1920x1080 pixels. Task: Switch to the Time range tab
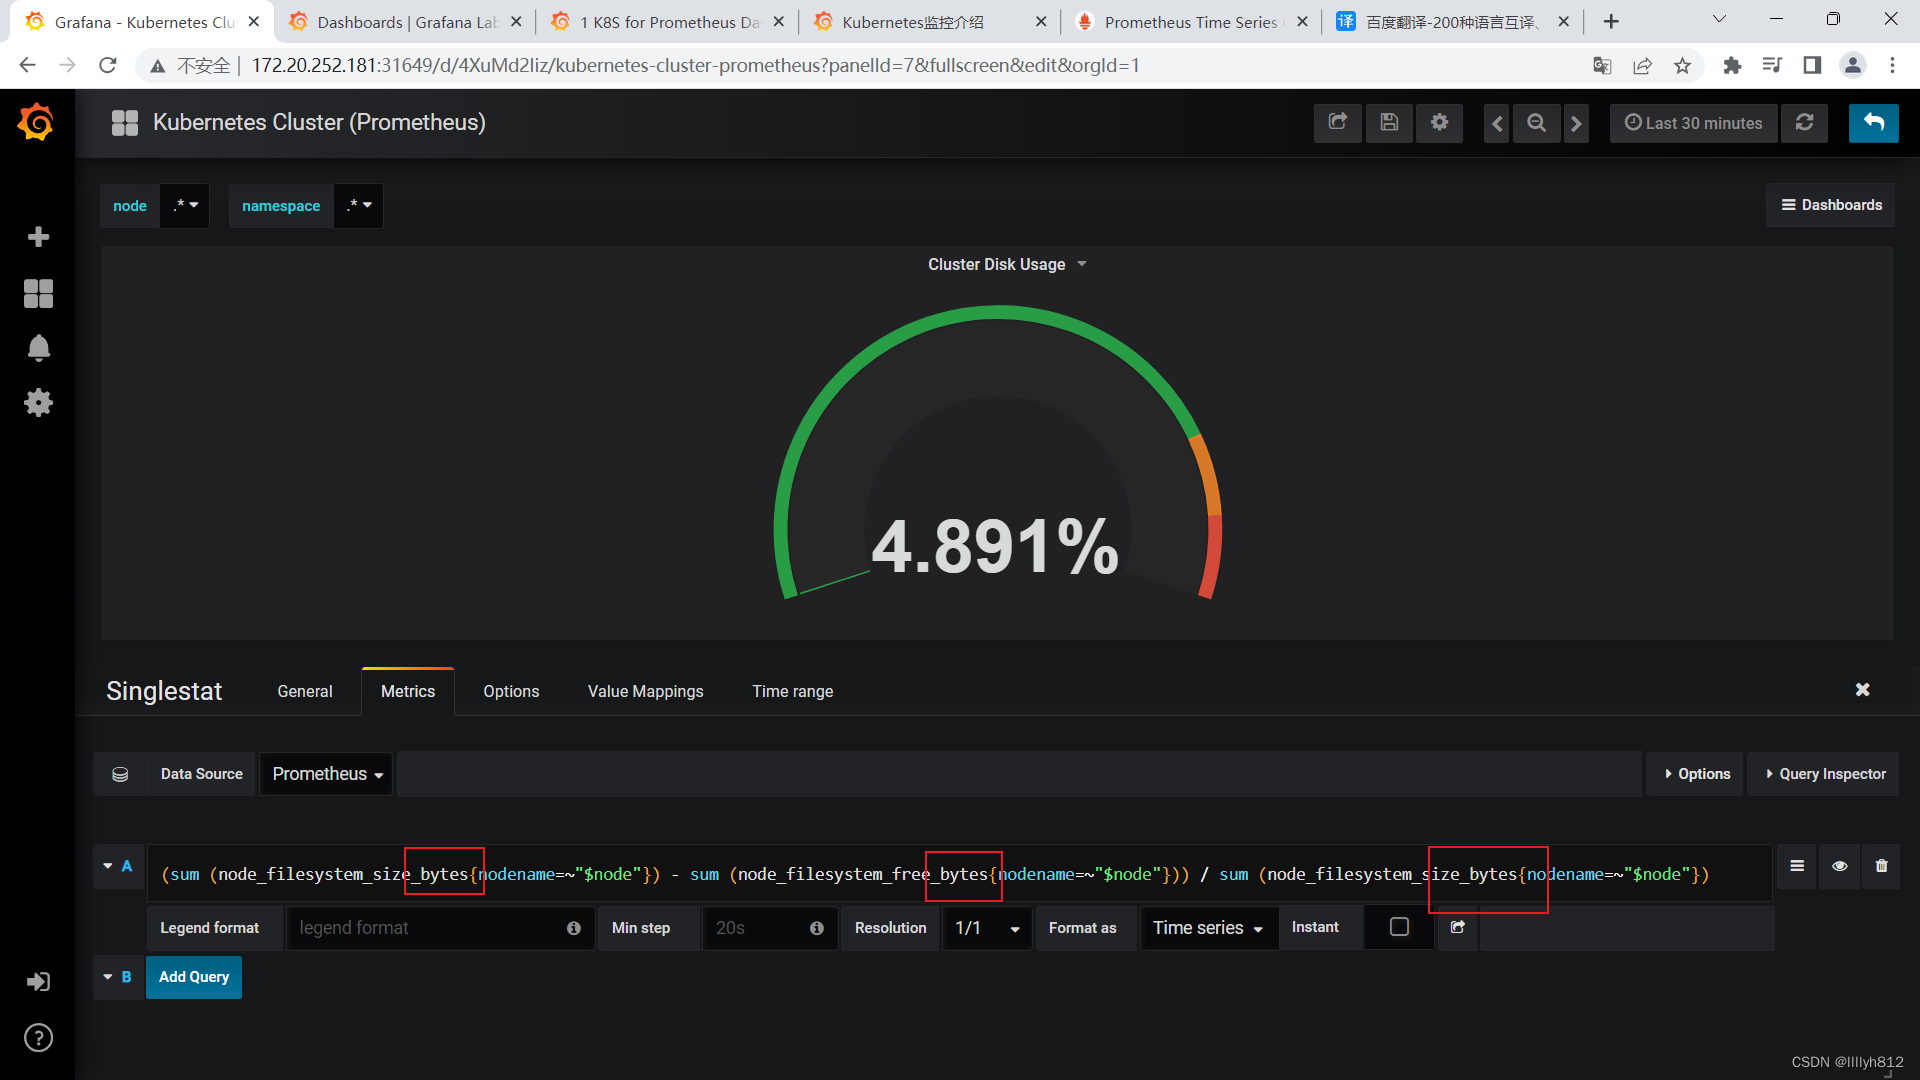click(792, 691)
